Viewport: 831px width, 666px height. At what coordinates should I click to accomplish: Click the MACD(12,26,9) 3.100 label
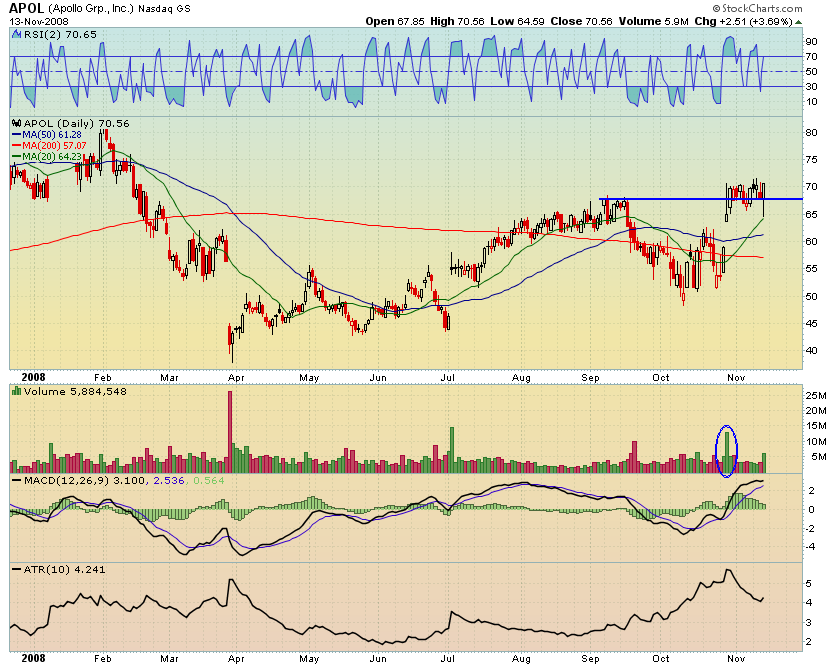click(85, 481)
